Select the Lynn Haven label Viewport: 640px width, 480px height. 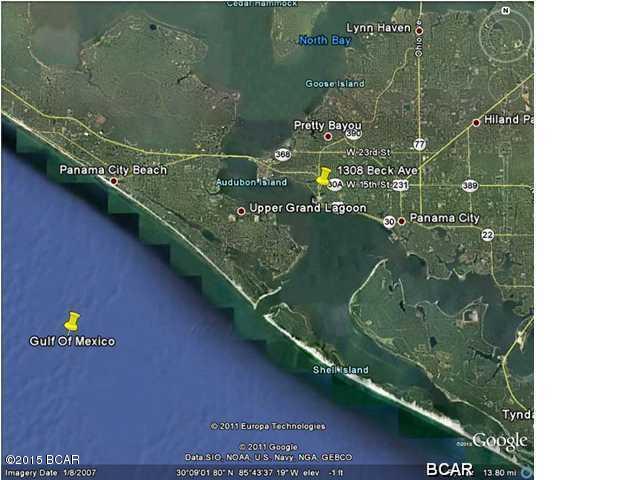coord(378,28)
